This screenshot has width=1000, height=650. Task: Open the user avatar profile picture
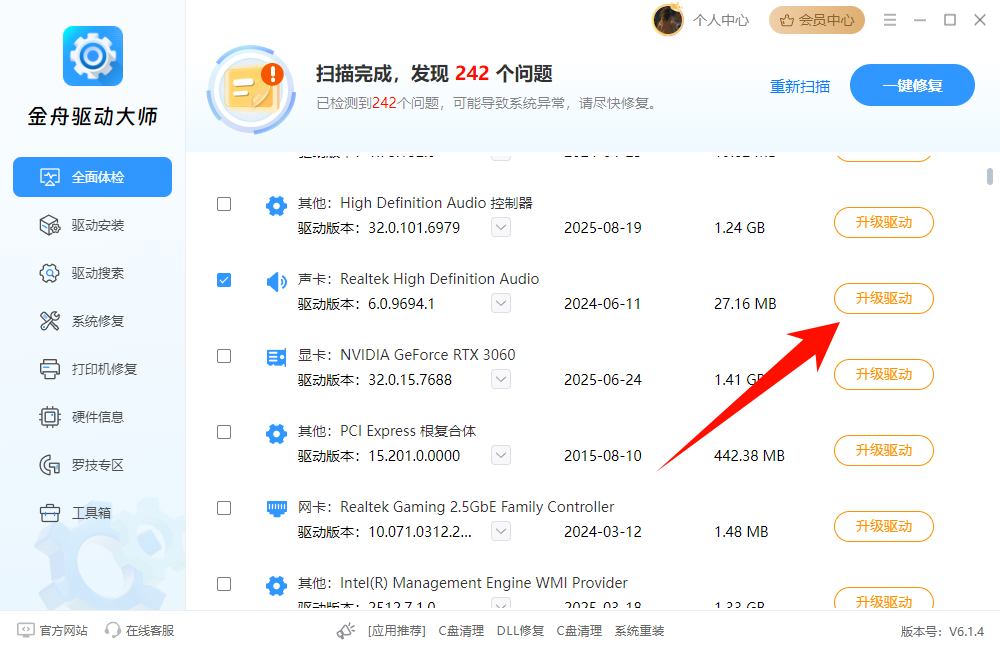click(668, 20)
